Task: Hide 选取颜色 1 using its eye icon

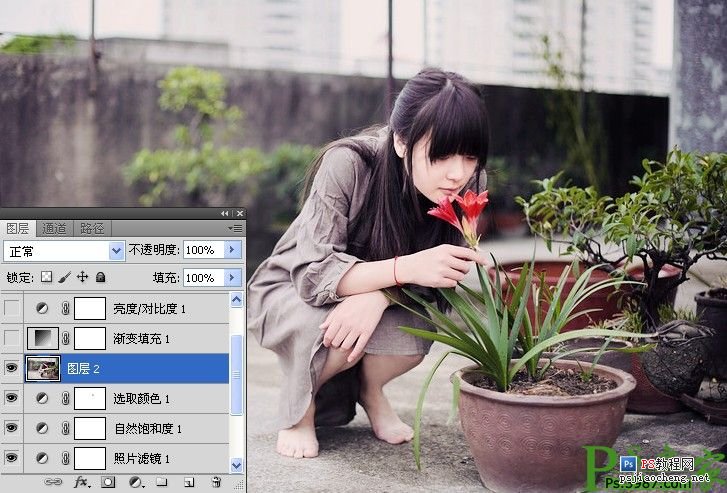Action: (12, 398)
